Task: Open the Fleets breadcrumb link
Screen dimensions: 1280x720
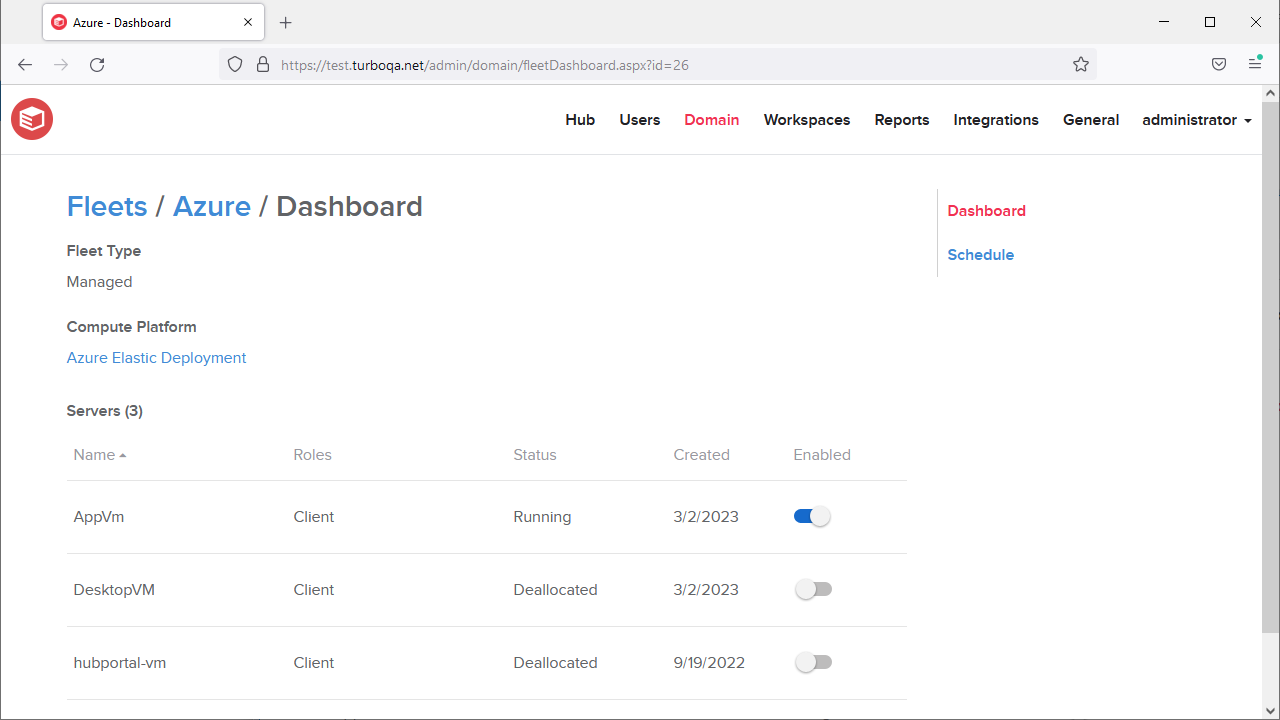Action: [x=107, y=206]
